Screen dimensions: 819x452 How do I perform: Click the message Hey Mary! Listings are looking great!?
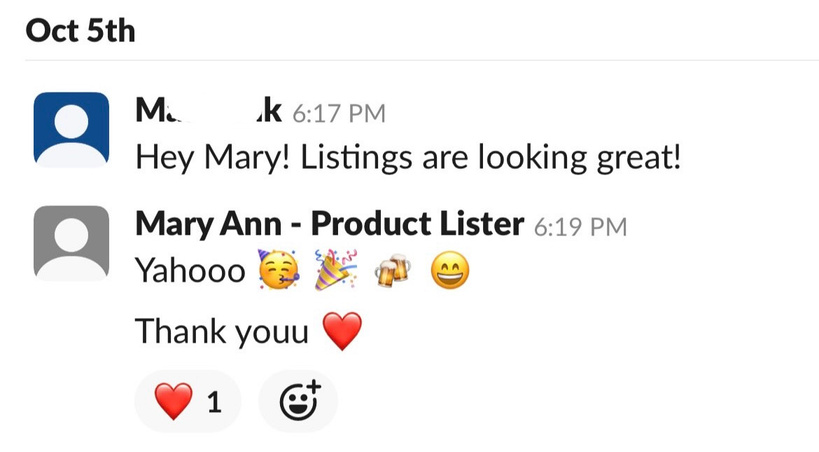click(x=408, y=157)
